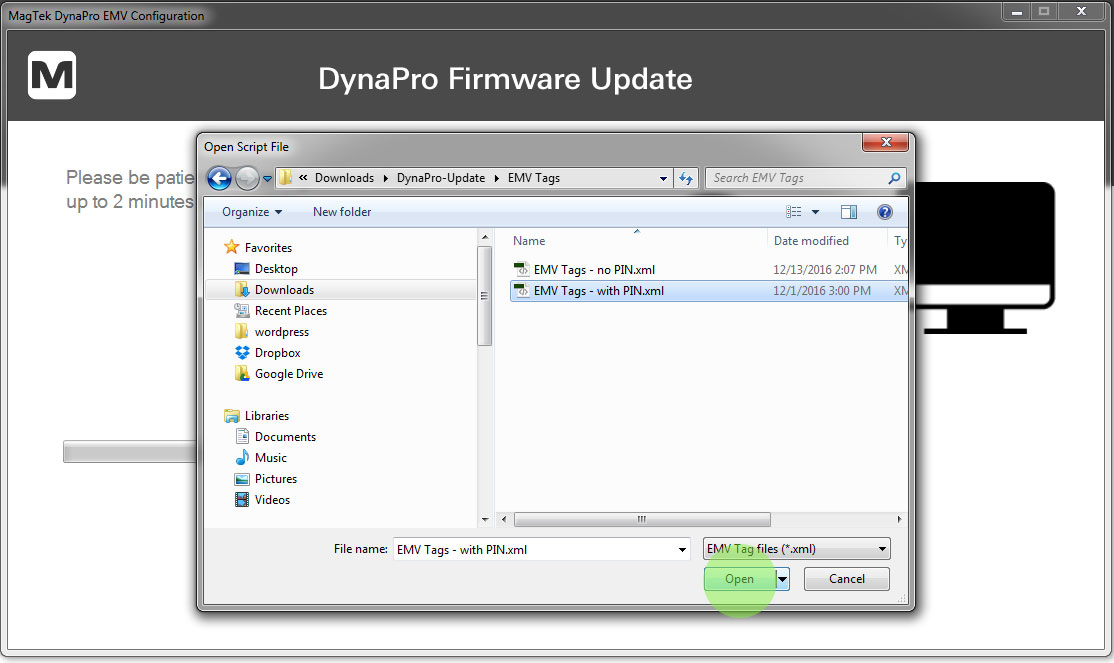Click XML icon of EMV Tags - with PIN.xml
The image size is (1114, 663).
click(x=522, y=291)
